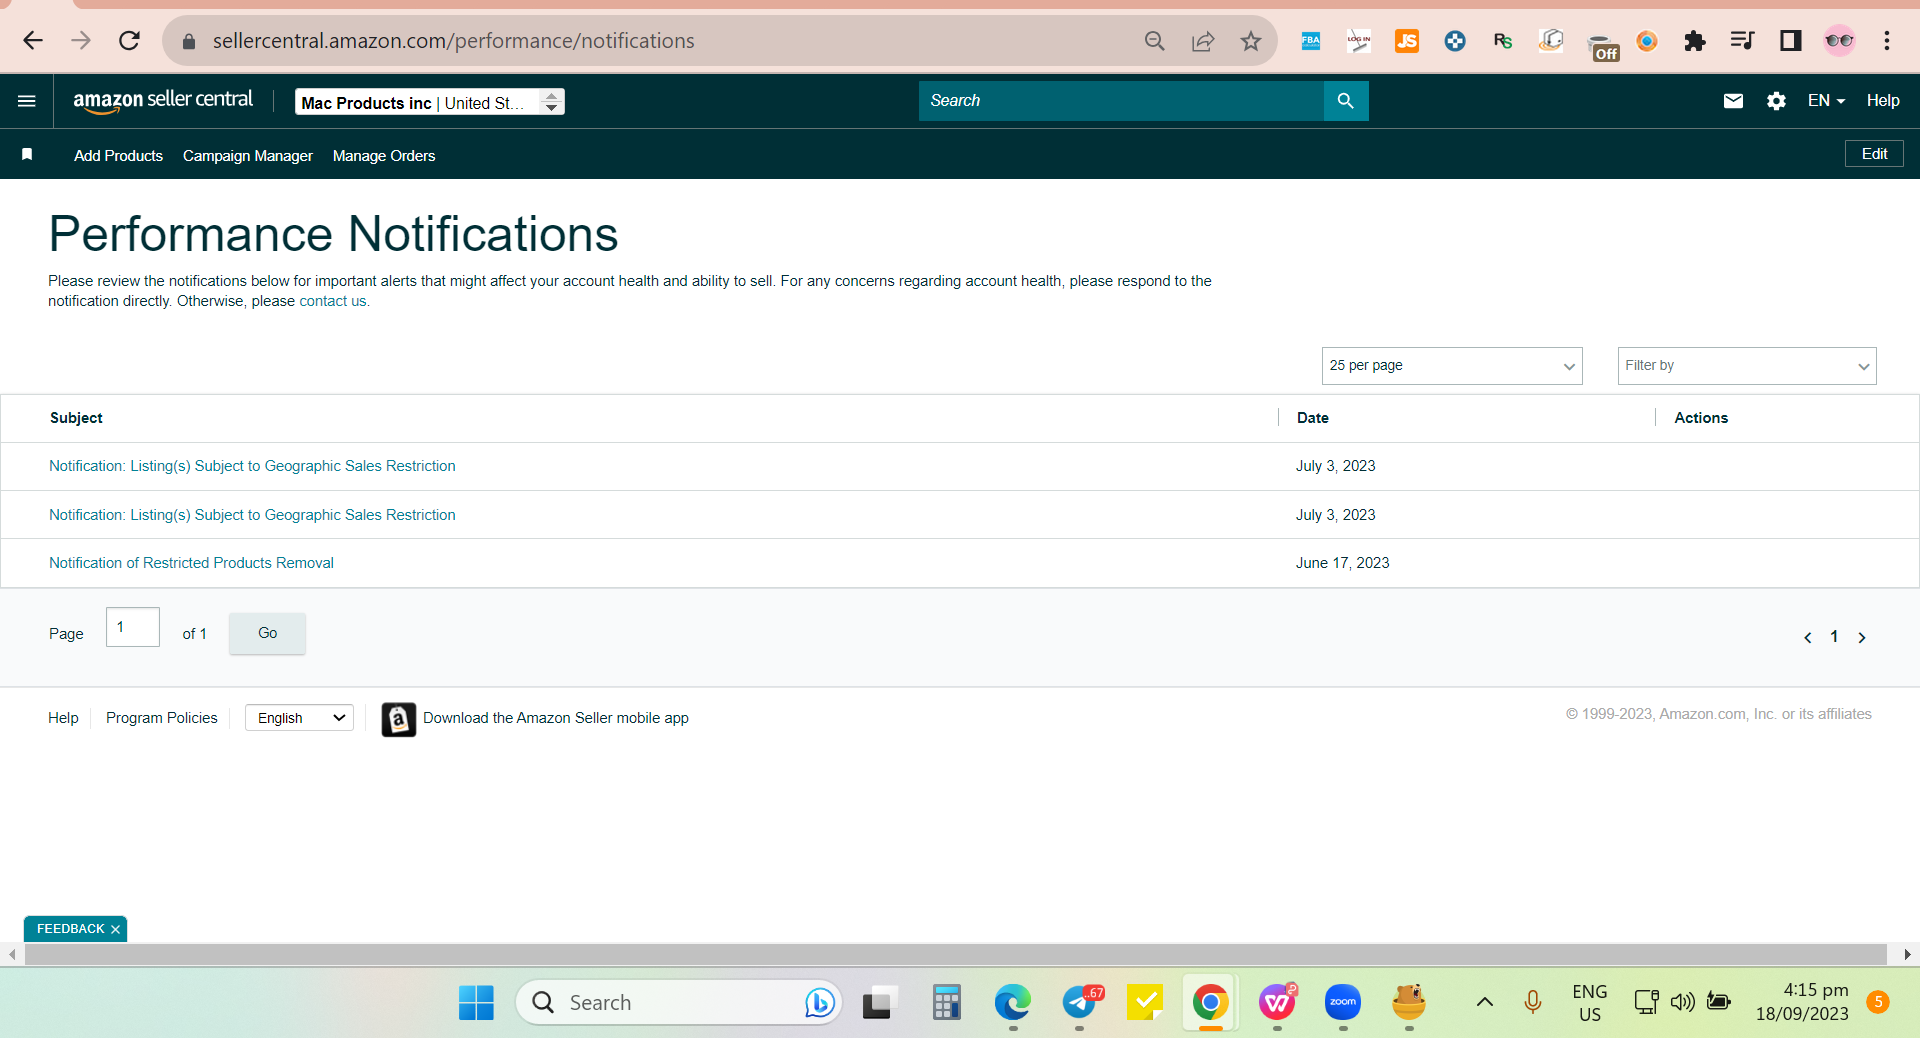Click the page number input field

click(133, 627)
